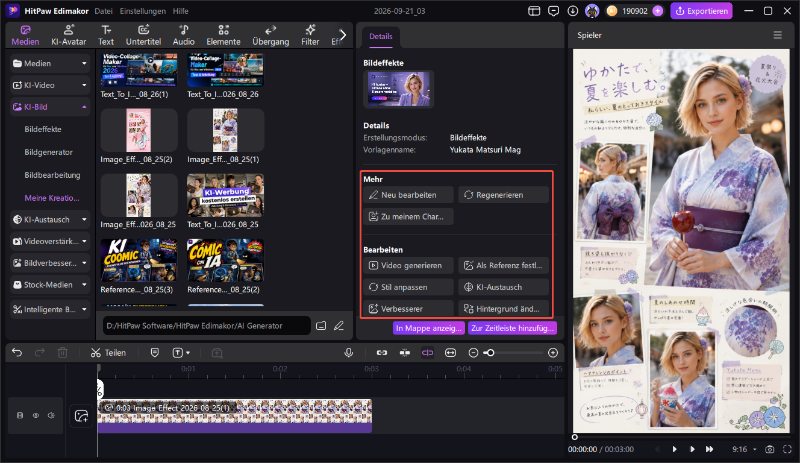
Task: Add a marker with shield icon
Action: click(155, 353)
